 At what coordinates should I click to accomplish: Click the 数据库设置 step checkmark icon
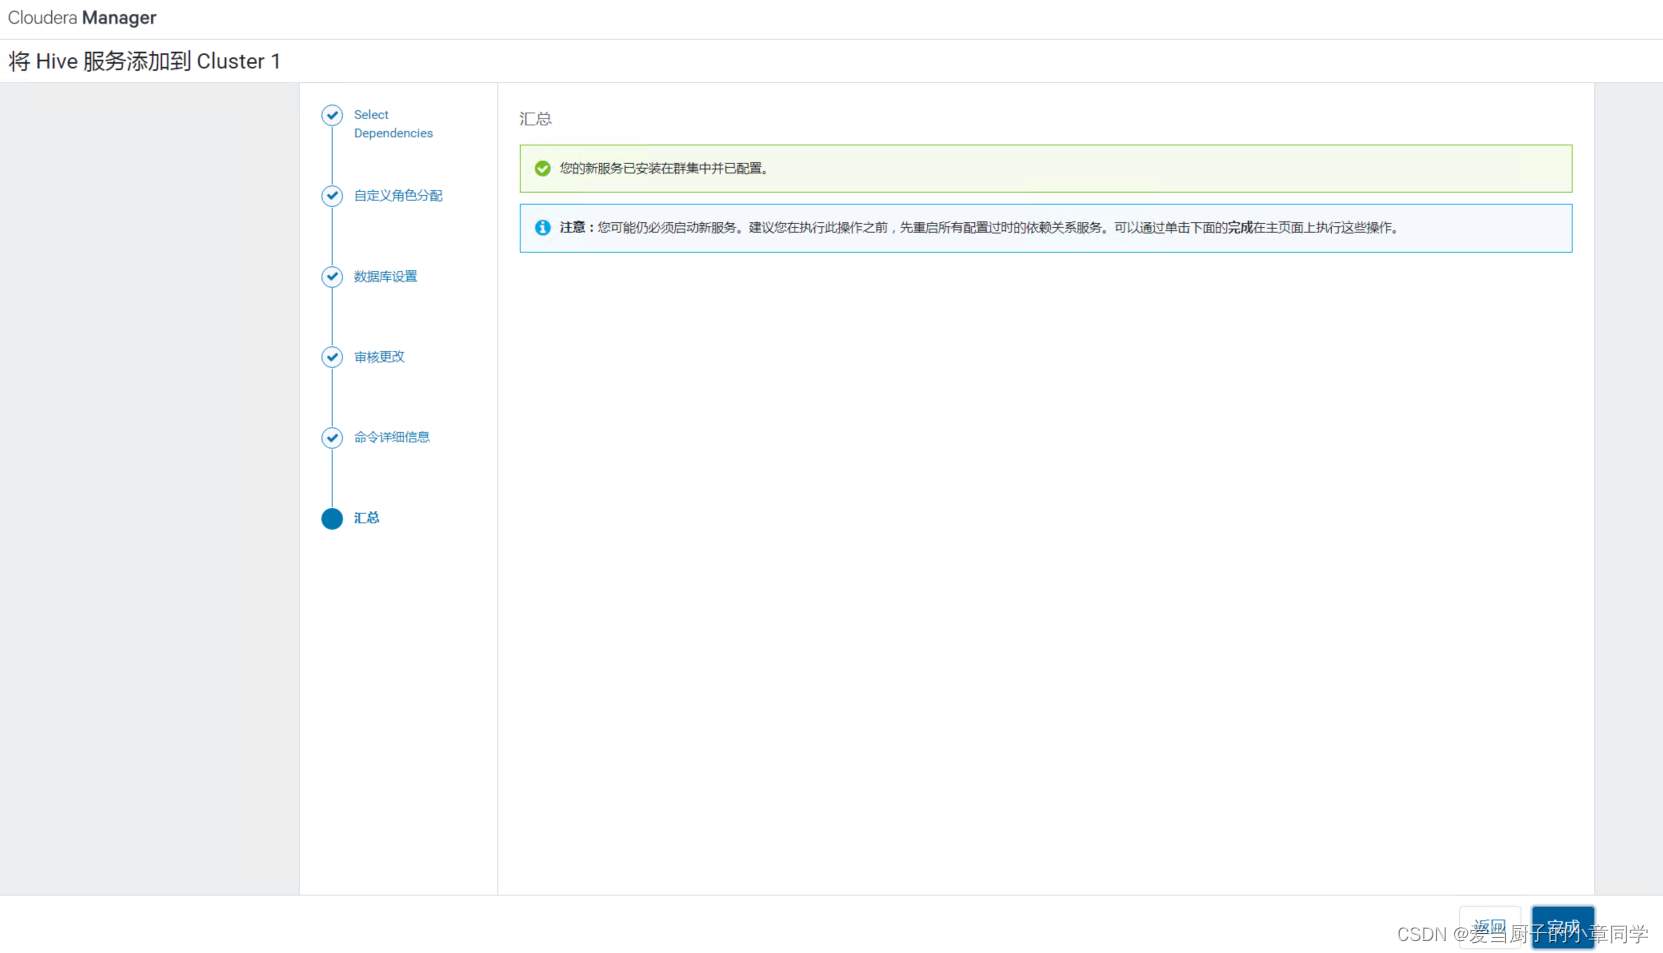coord(332,277)
